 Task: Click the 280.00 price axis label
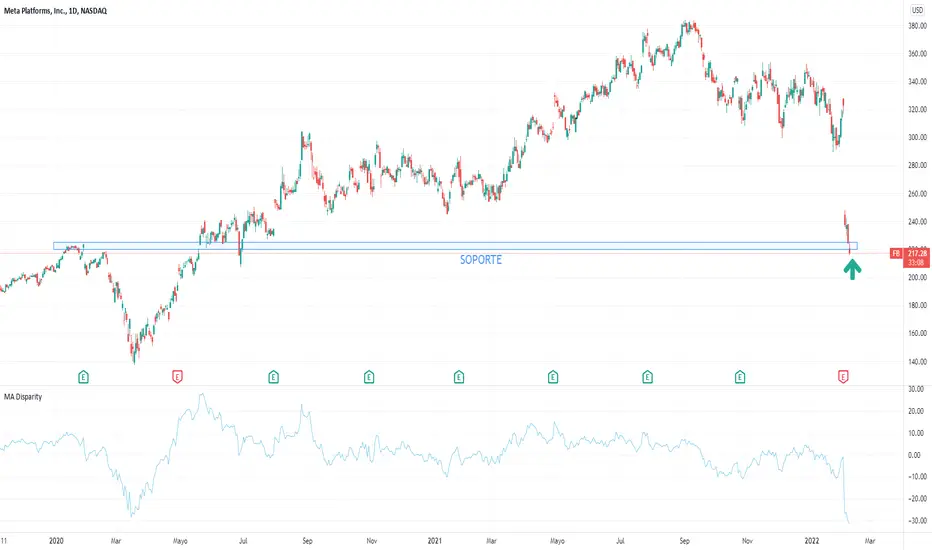point(917,165)
